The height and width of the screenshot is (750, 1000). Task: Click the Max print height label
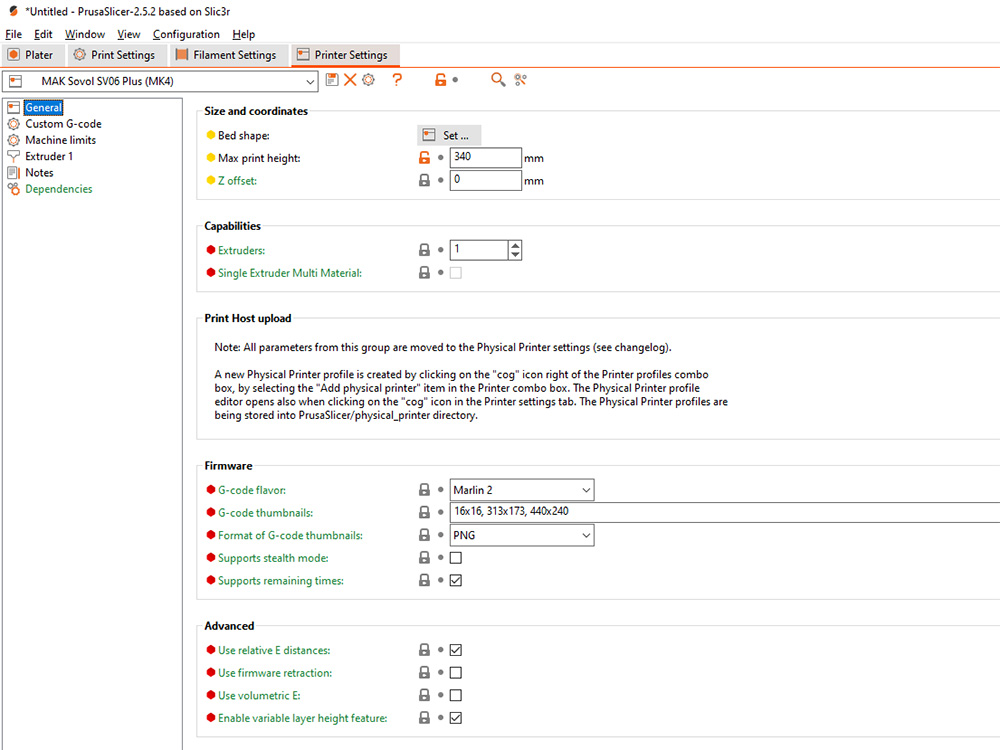click(259, 158)
